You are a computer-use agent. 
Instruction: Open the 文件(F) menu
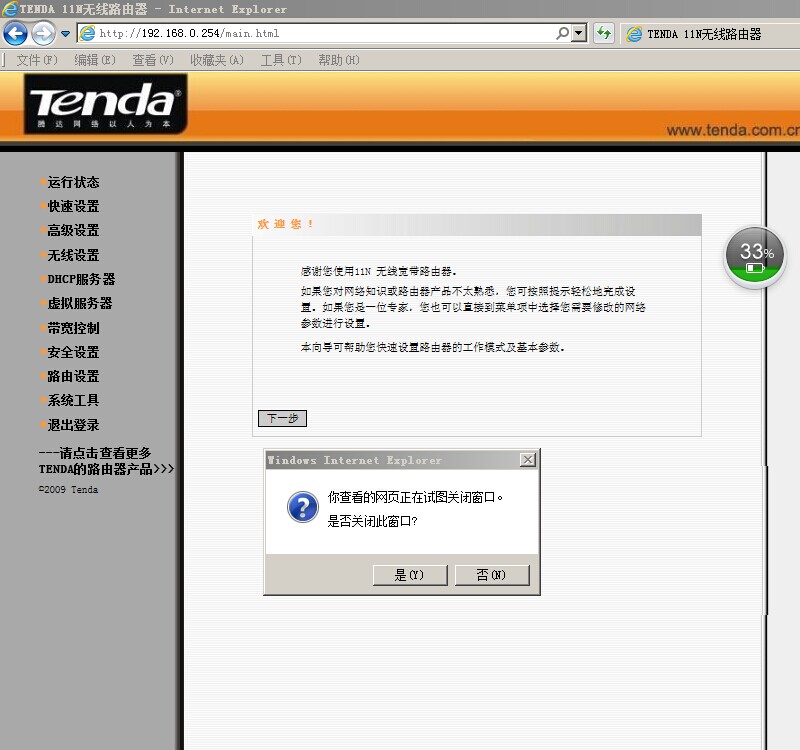[37, 60]
